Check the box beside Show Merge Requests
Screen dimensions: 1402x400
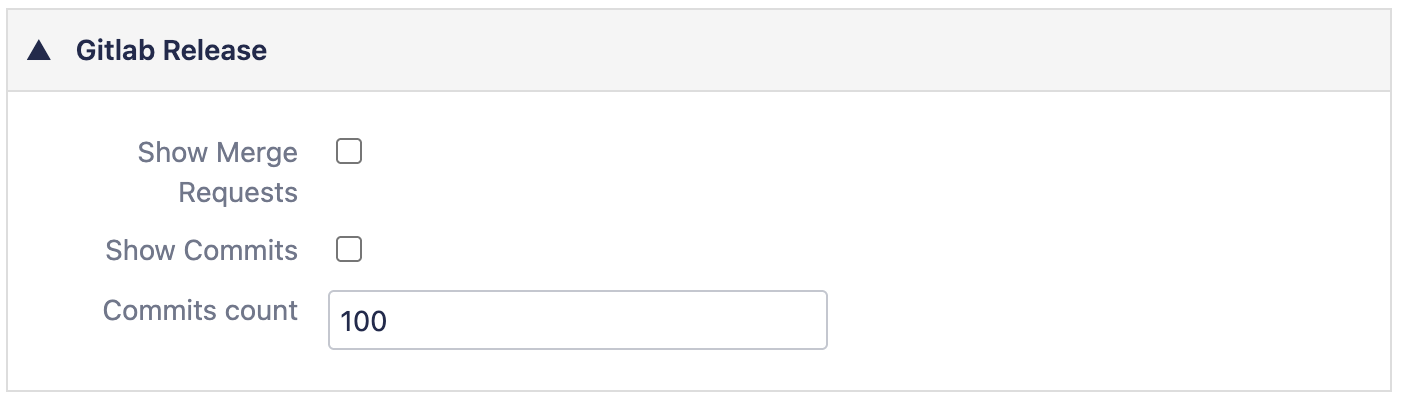pyautogui.click(x=348, y=152)
